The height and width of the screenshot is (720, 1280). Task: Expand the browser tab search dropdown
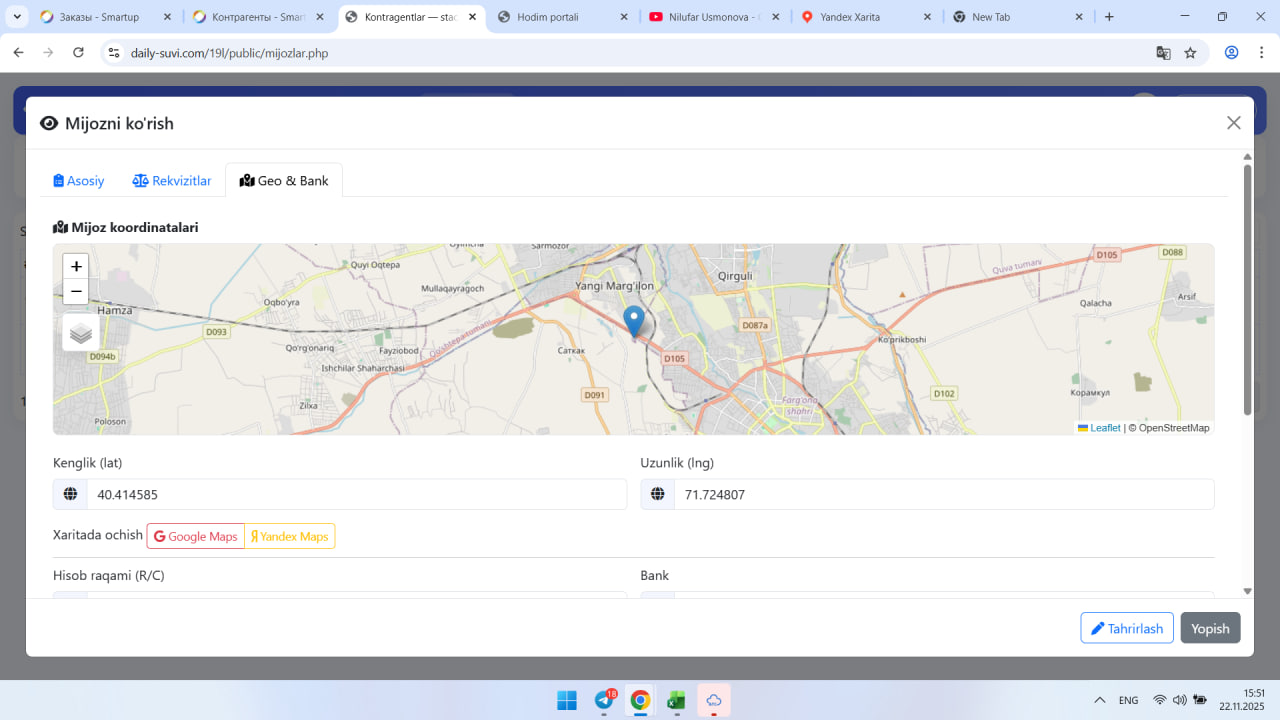click(18, 17)
